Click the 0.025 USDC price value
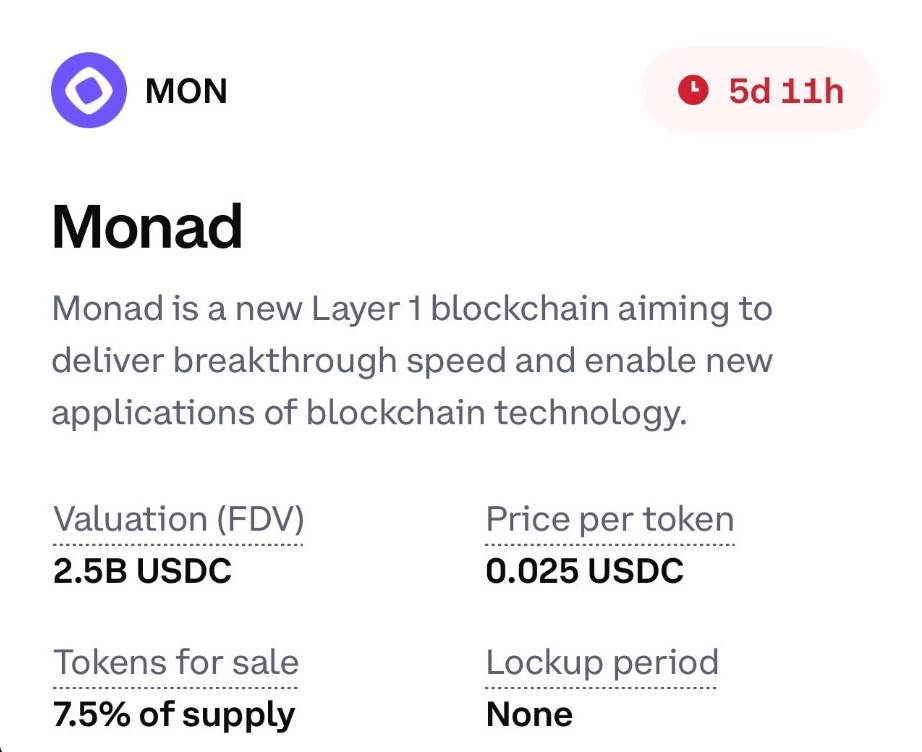The image size is (922, 752). click(585, 571)
